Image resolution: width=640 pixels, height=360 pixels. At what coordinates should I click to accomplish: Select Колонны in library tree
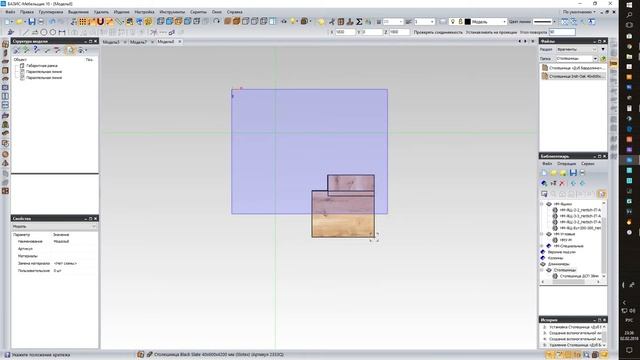pyautogui.click(x=555, y=258)
